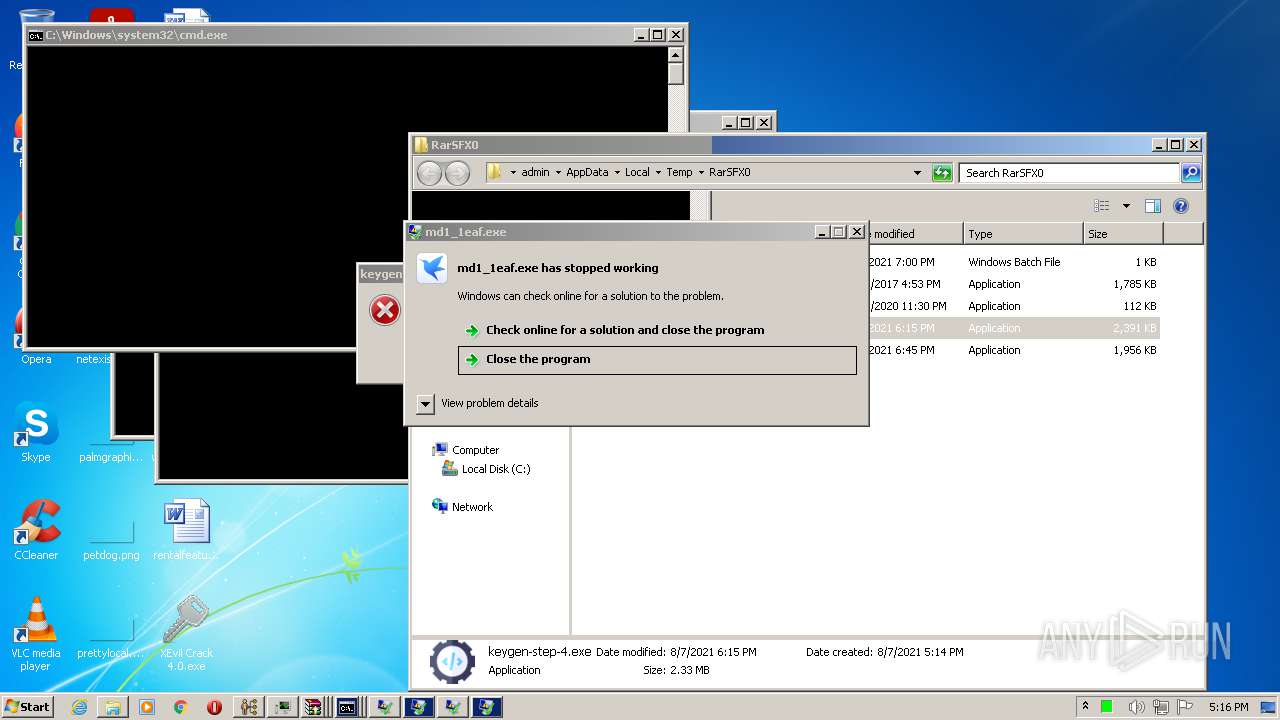Click the green square tray icon

[1107, 707]
